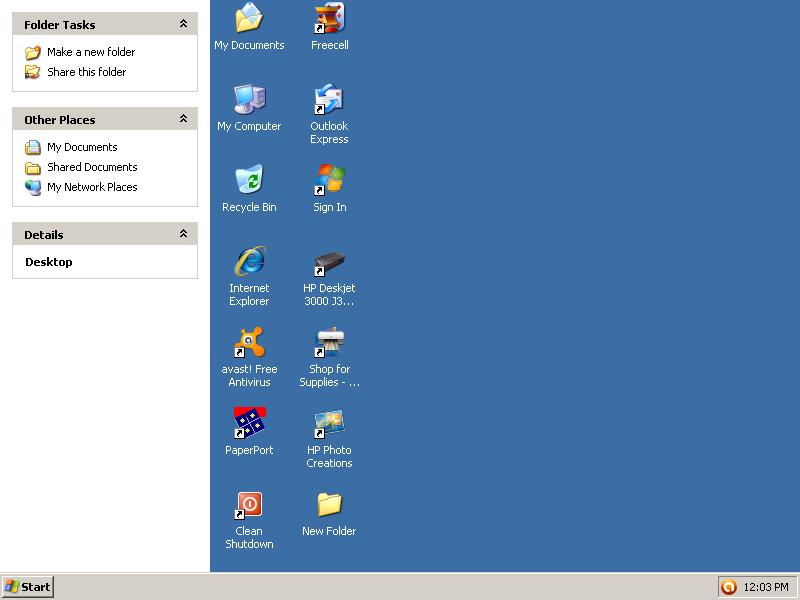Open Shared Documents in Other Places

(92, 167)
